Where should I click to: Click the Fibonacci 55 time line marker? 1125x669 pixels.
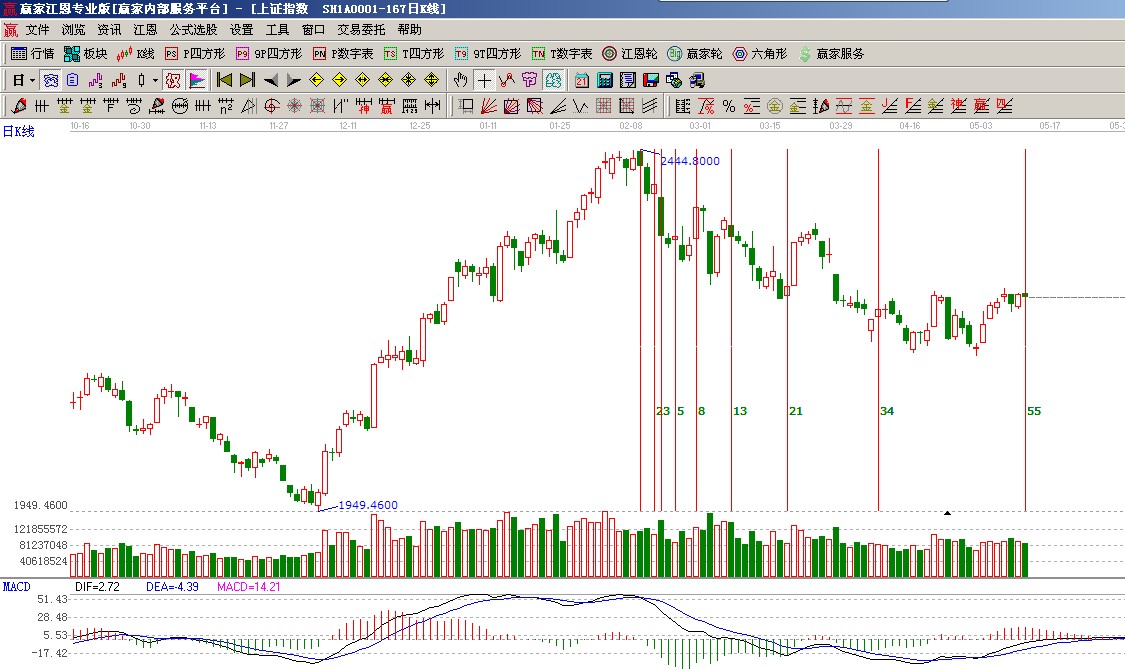1034,411
